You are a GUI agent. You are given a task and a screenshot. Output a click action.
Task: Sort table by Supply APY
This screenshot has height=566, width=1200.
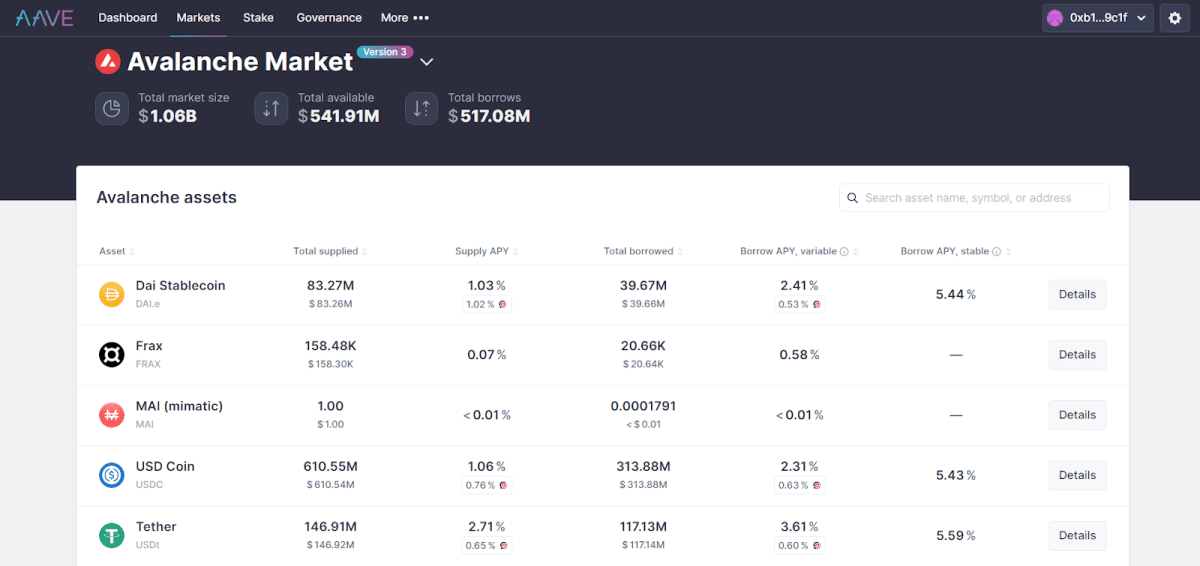pos(487,251)
